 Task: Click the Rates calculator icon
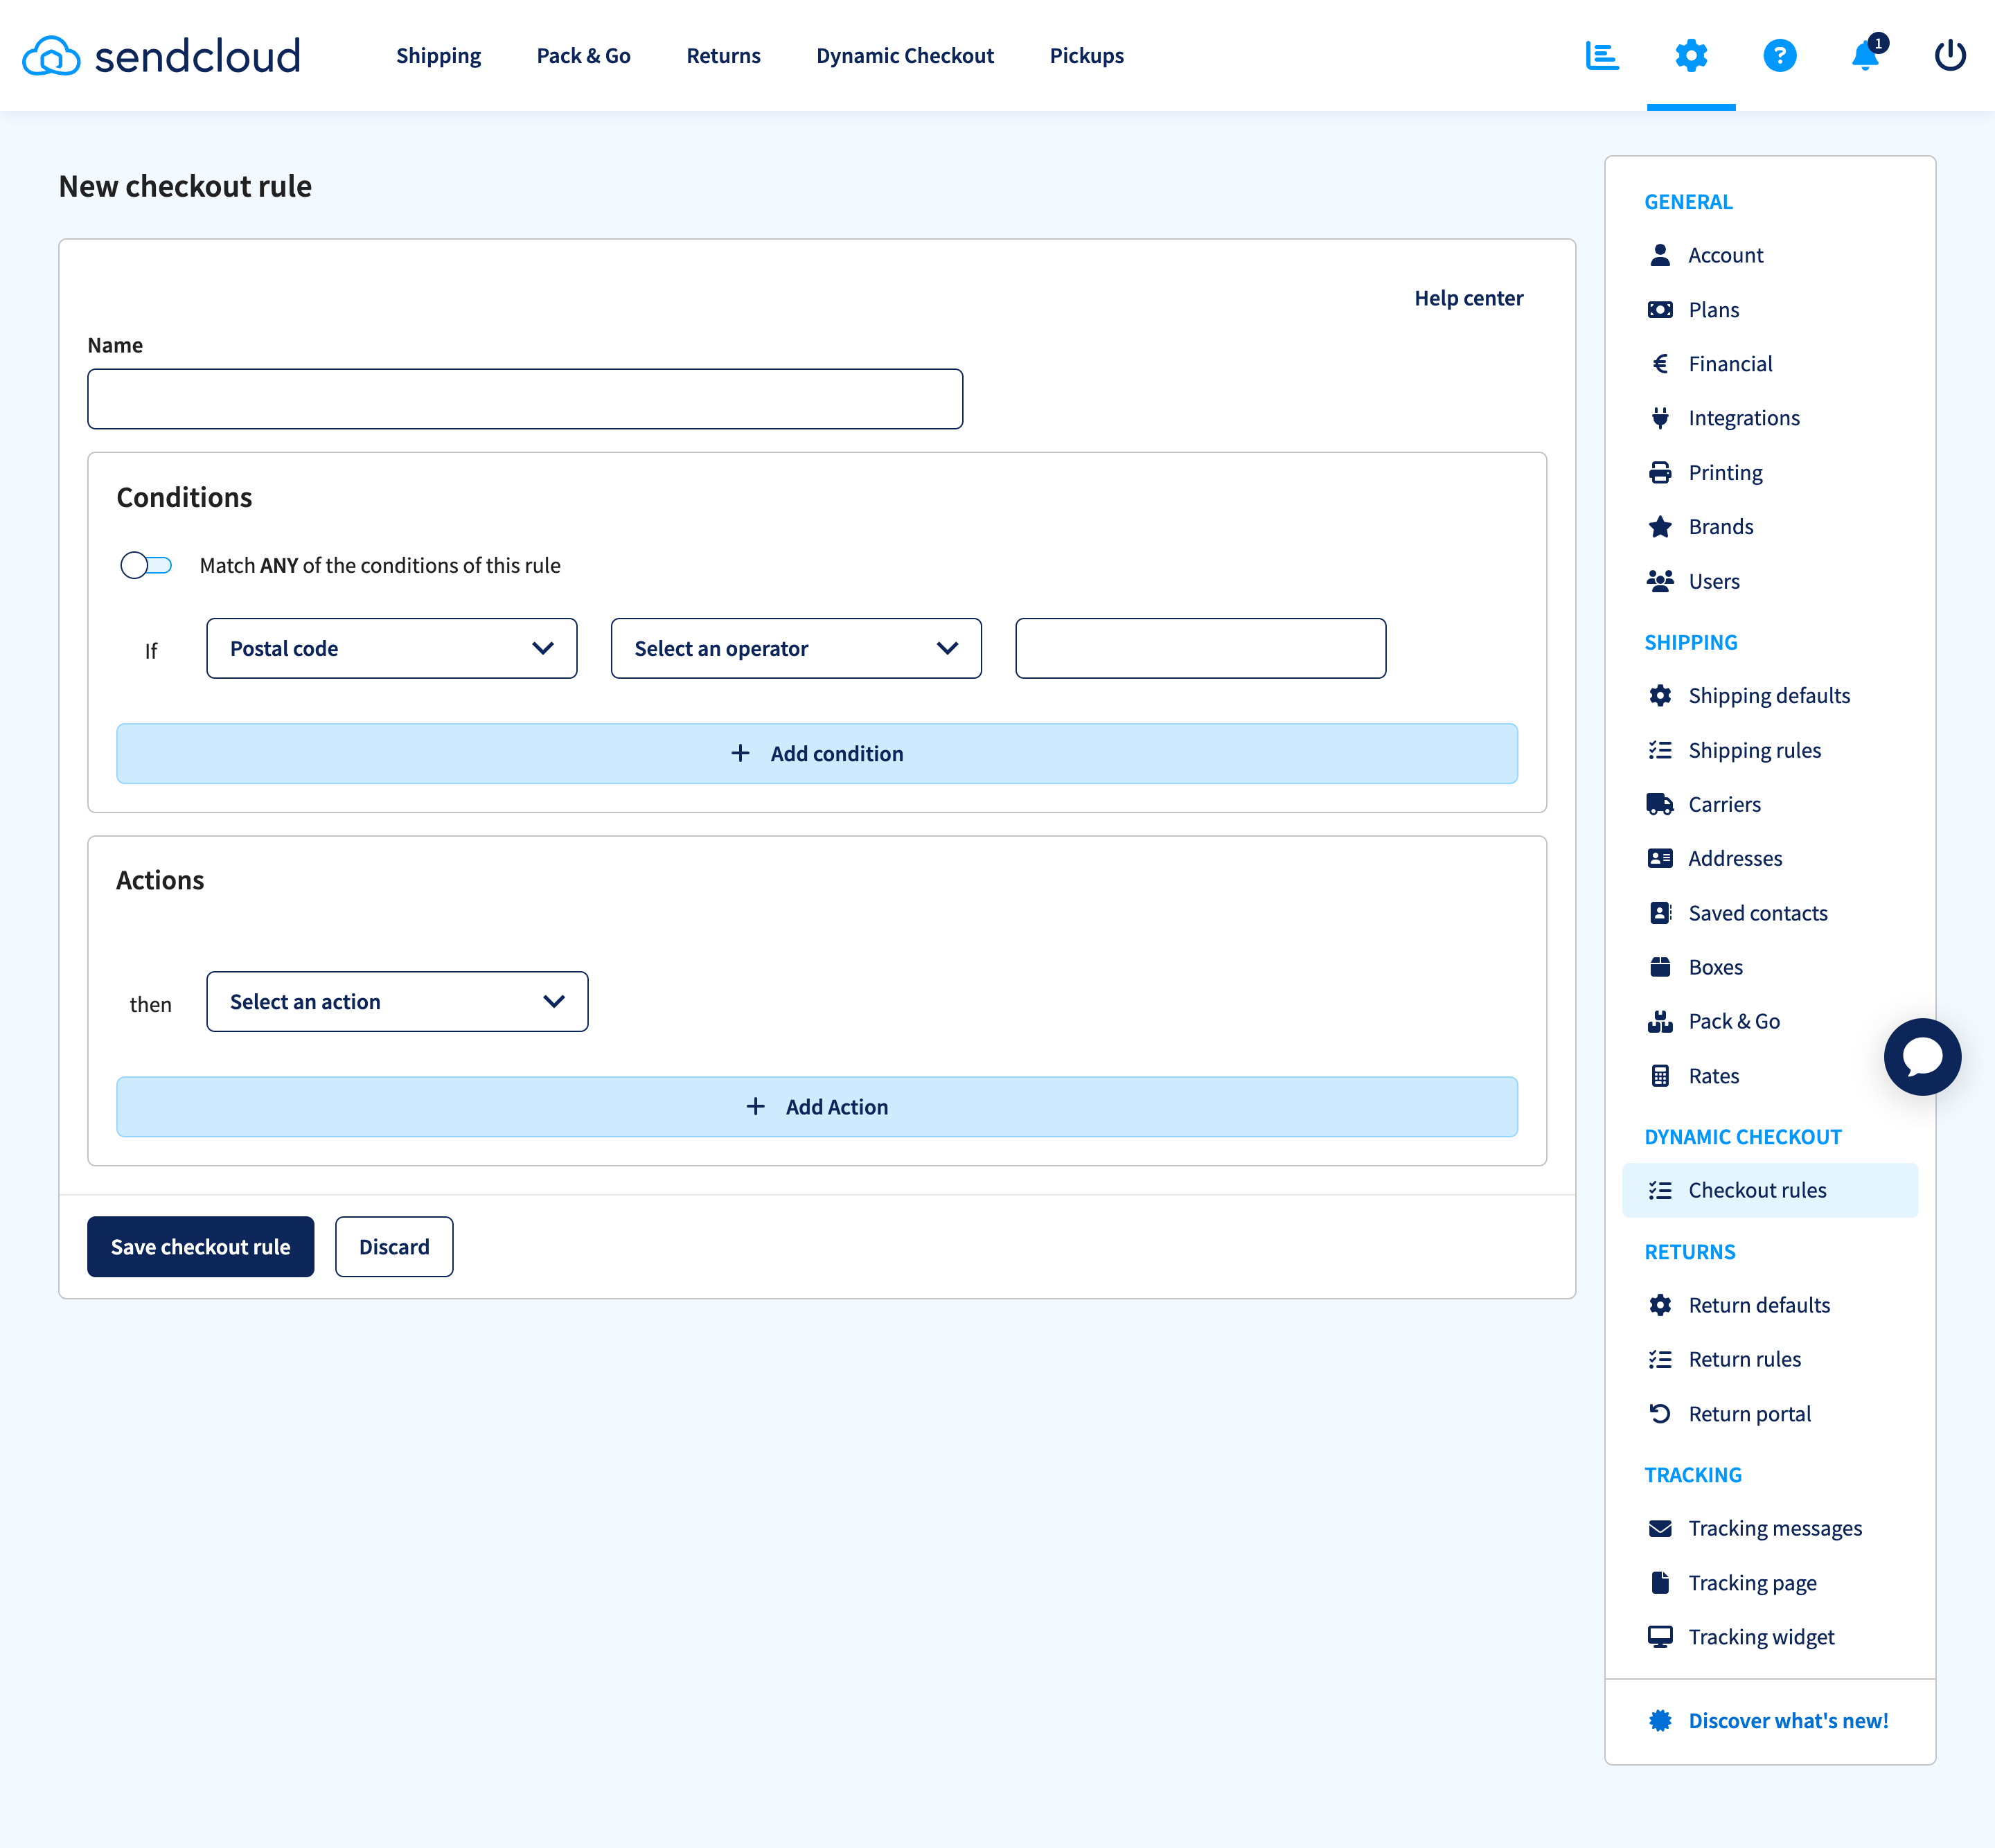[x=1660, y=1076]
